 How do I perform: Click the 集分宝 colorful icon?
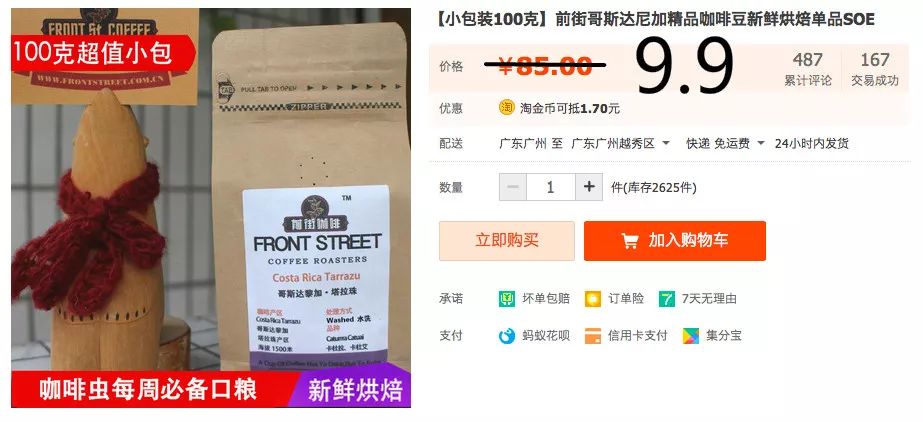(x=691, y=336)
